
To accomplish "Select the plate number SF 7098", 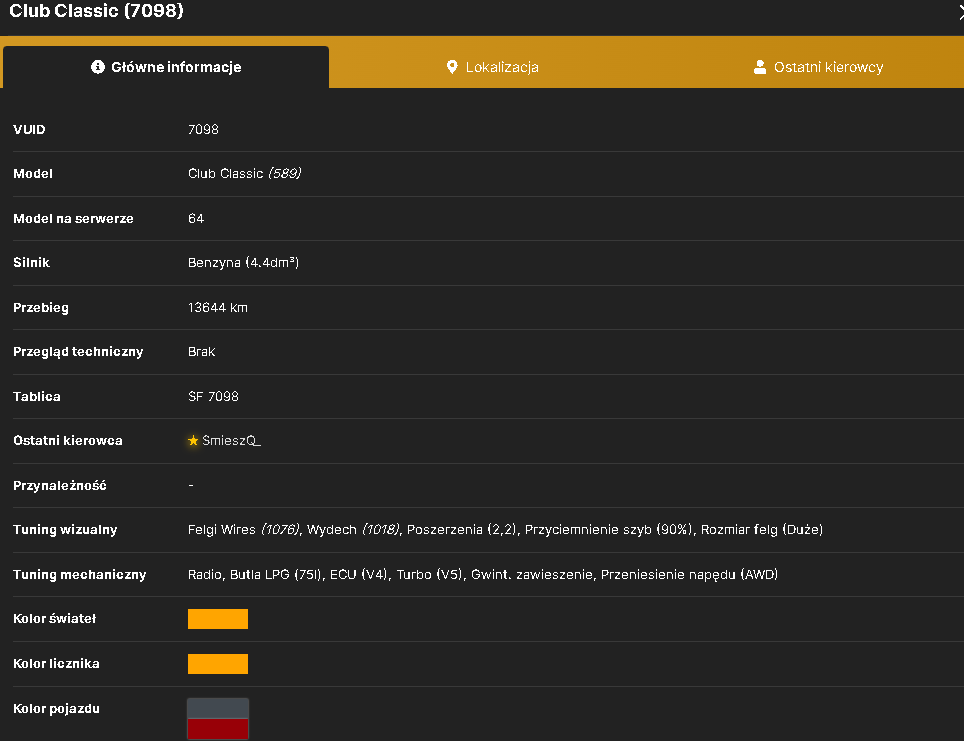I will click(x=213, y=397).
